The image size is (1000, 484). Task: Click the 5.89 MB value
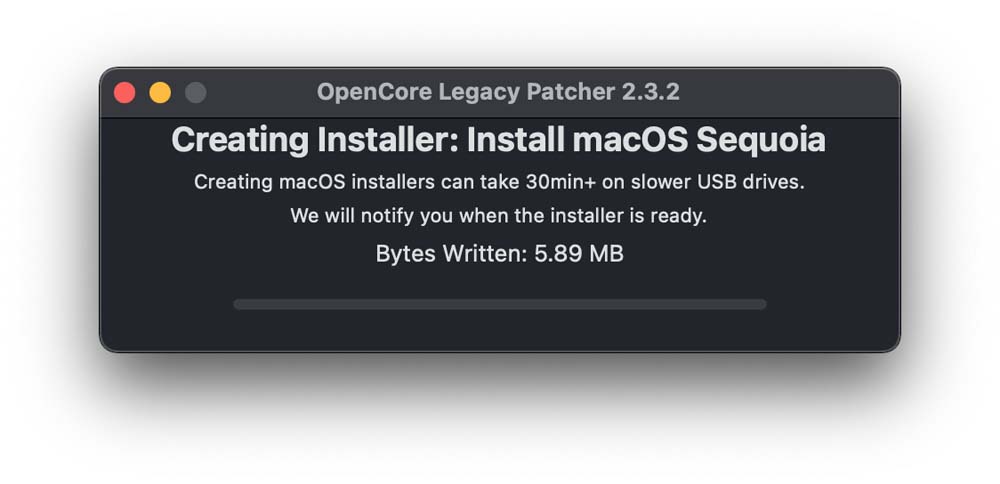point(579,254)
